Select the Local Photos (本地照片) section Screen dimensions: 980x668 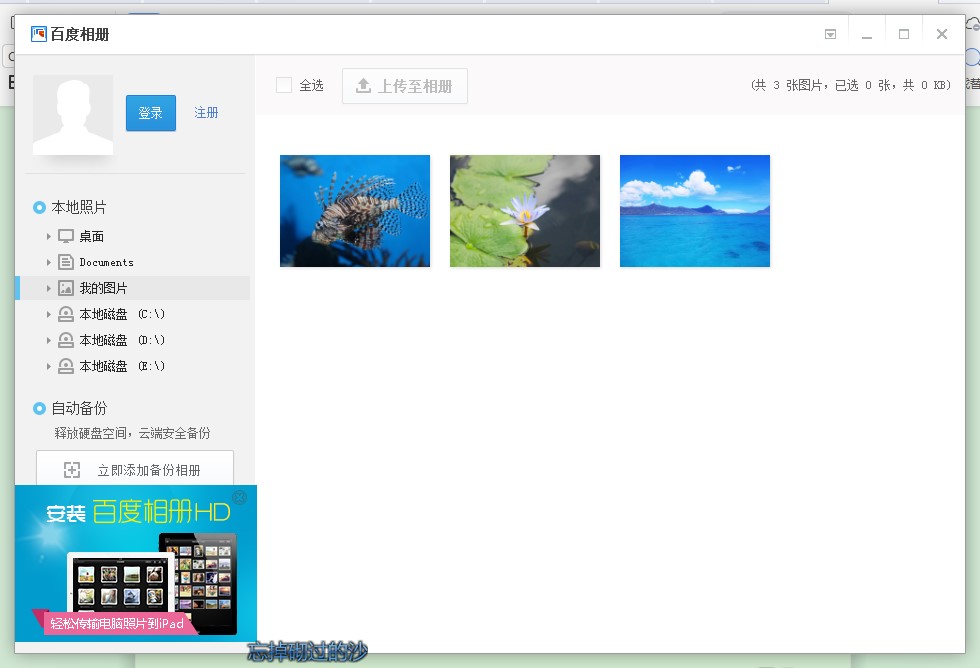[78, 207]
